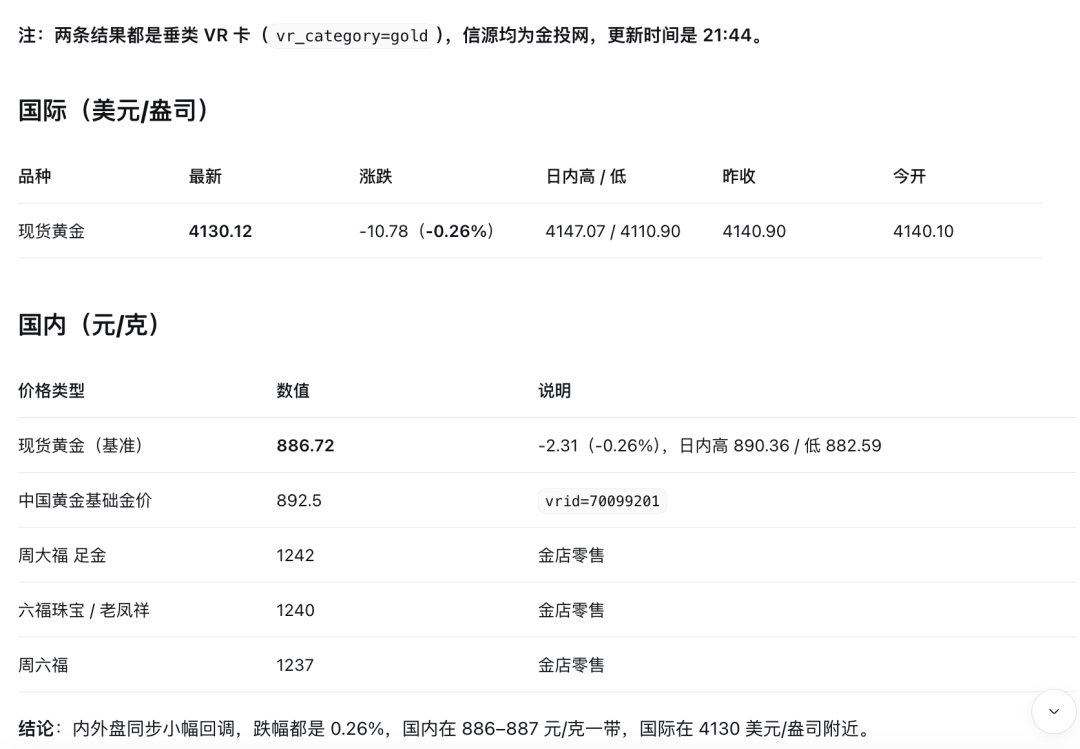The image size is (1080, 749).
Task: Click the value 1242
Action: (295, 555)
